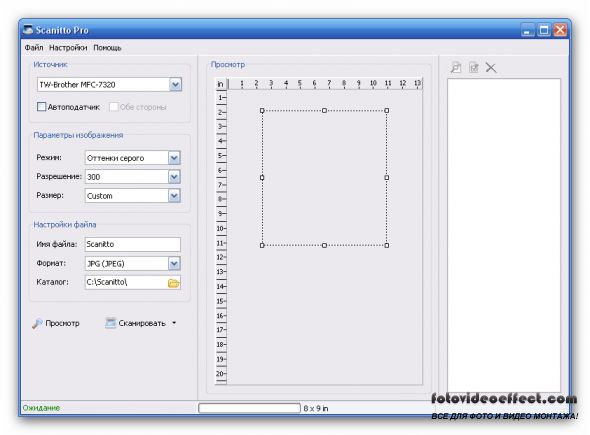Enable the Автоподатчик checkbox

41,107
